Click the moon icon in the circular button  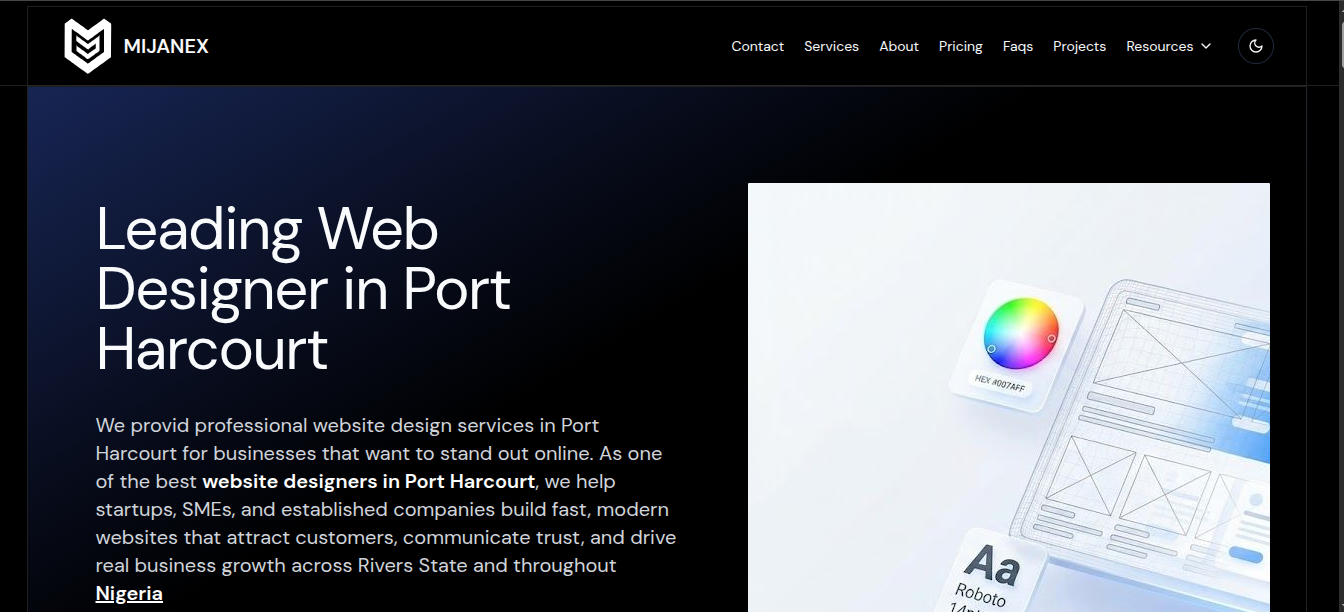tap(1255, 46)
